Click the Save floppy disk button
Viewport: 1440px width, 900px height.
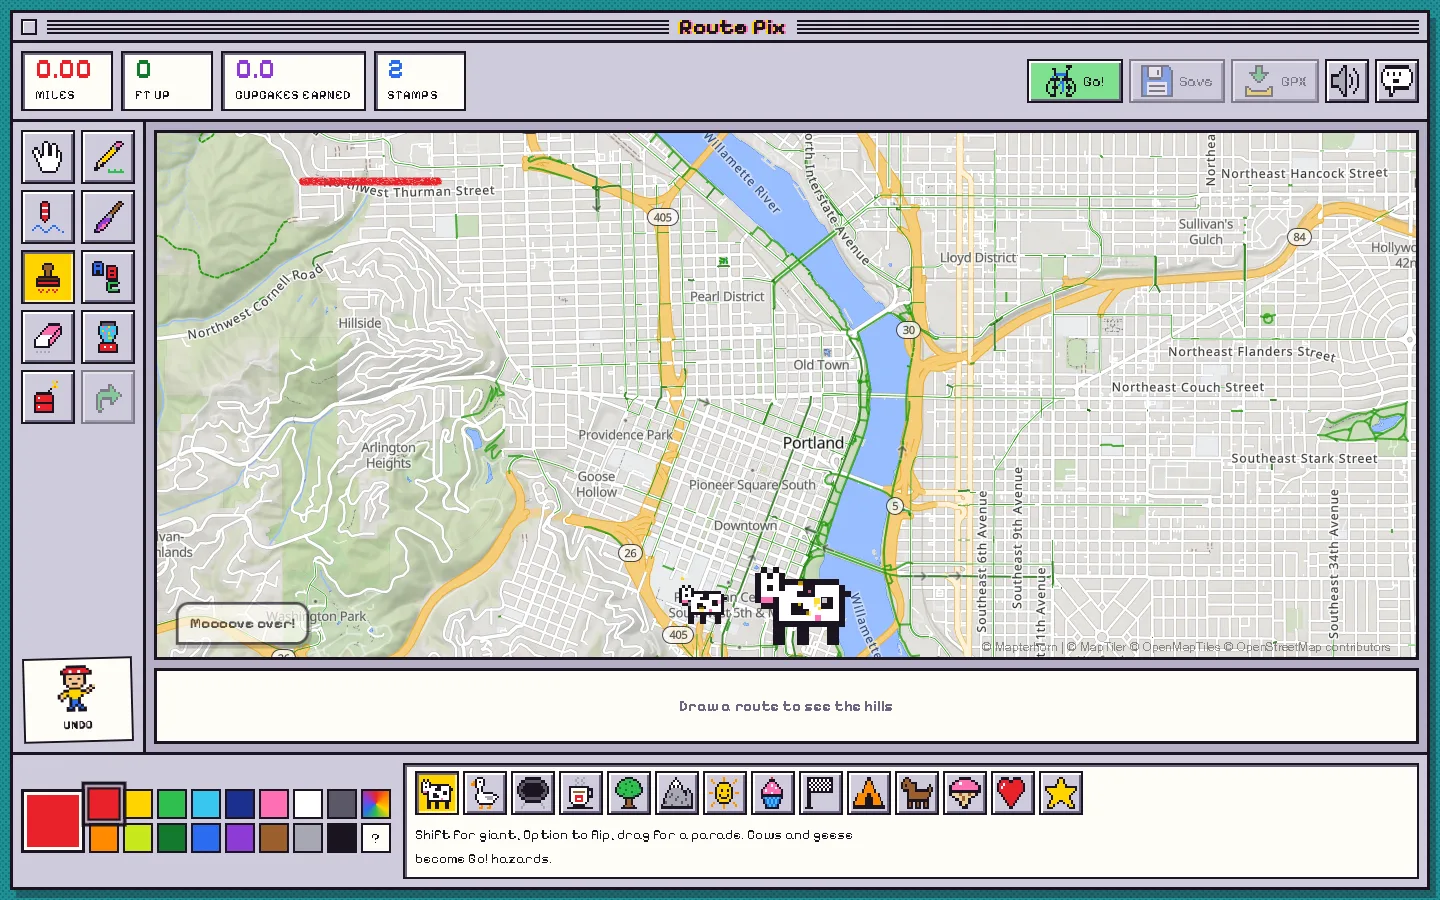tap(1177, 81)
